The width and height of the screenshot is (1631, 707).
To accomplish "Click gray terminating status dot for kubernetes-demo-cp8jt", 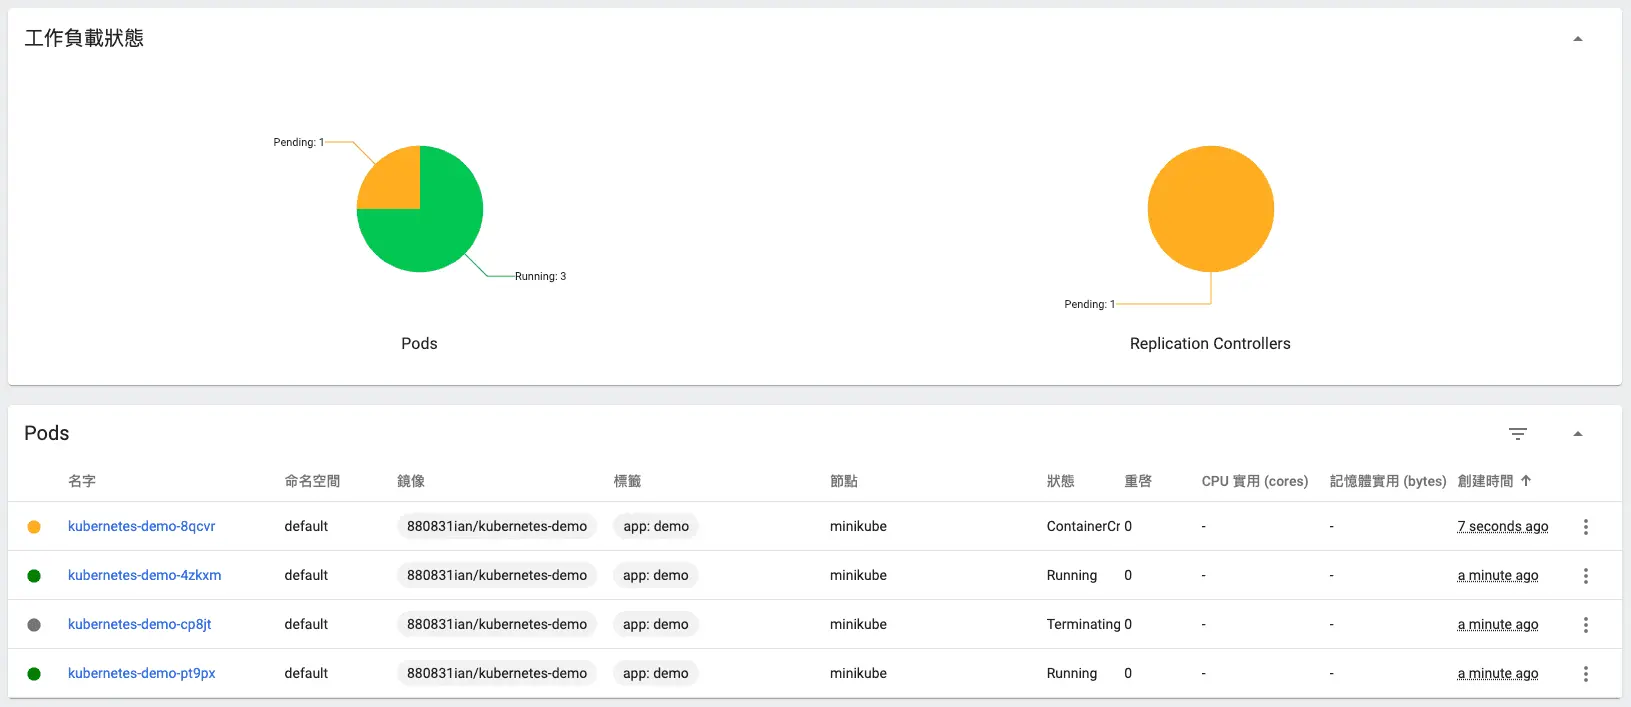I will [34, 625].
